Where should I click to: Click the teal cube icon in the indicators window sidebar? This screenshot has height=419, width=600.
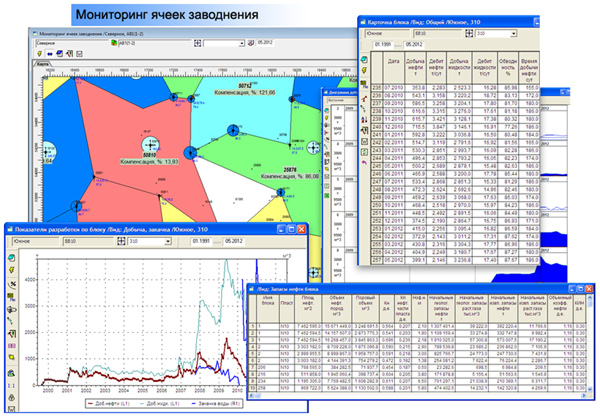tap(11, 258)
